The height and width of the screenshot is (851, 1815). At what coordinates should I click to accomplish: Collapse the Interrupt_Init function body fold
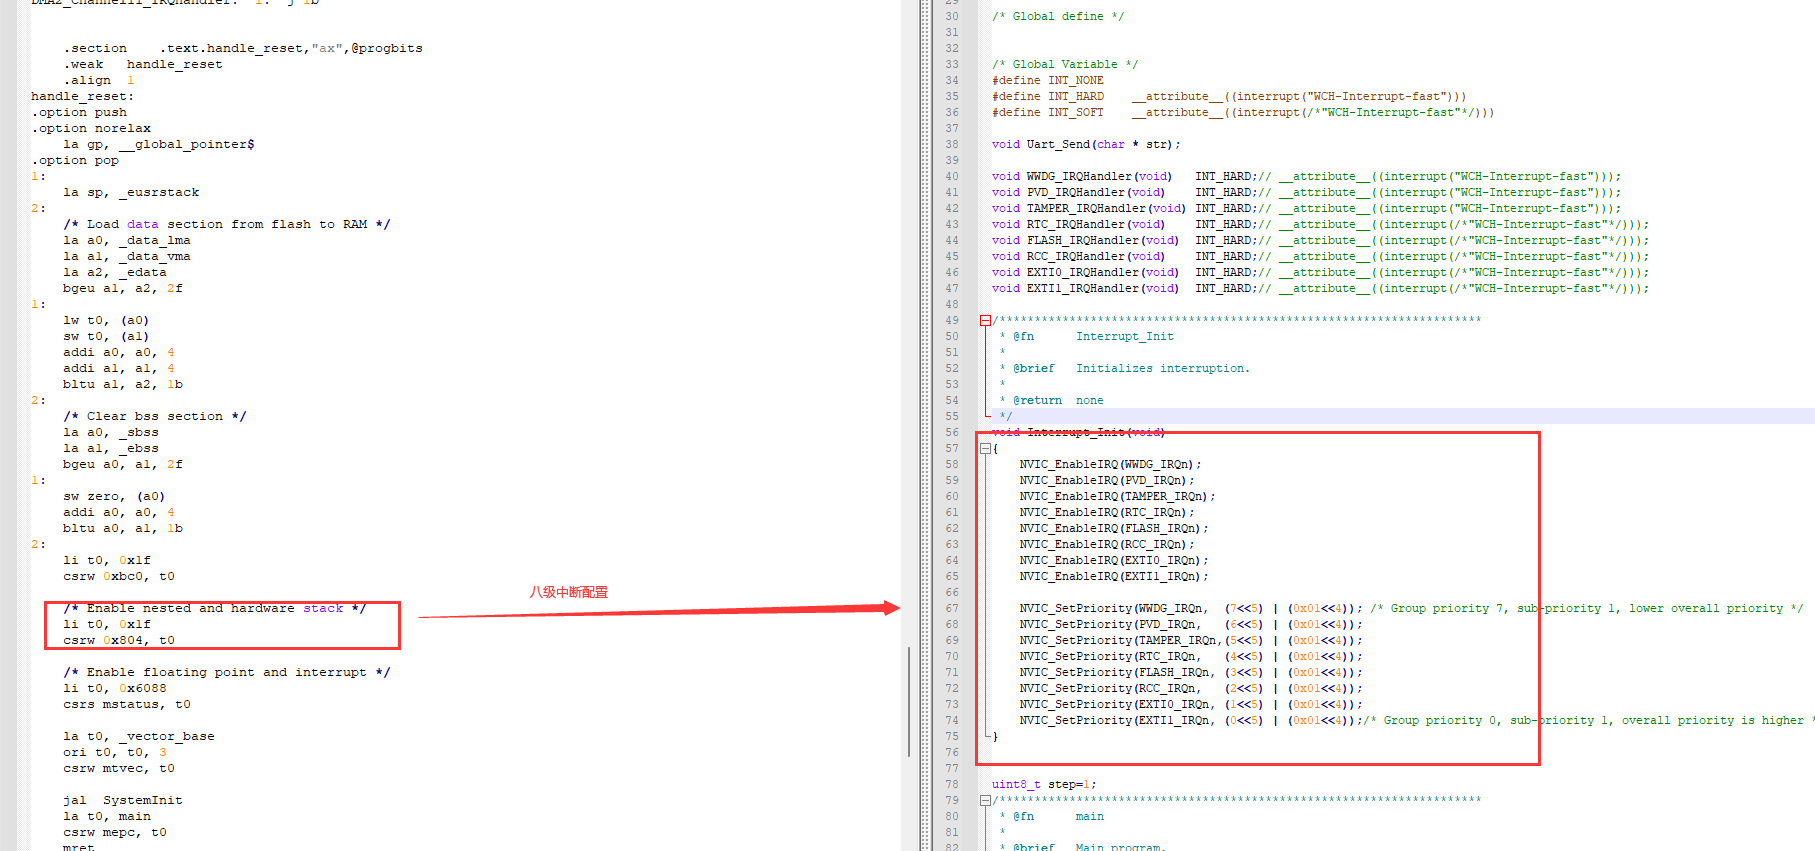(x=986, y=449)
